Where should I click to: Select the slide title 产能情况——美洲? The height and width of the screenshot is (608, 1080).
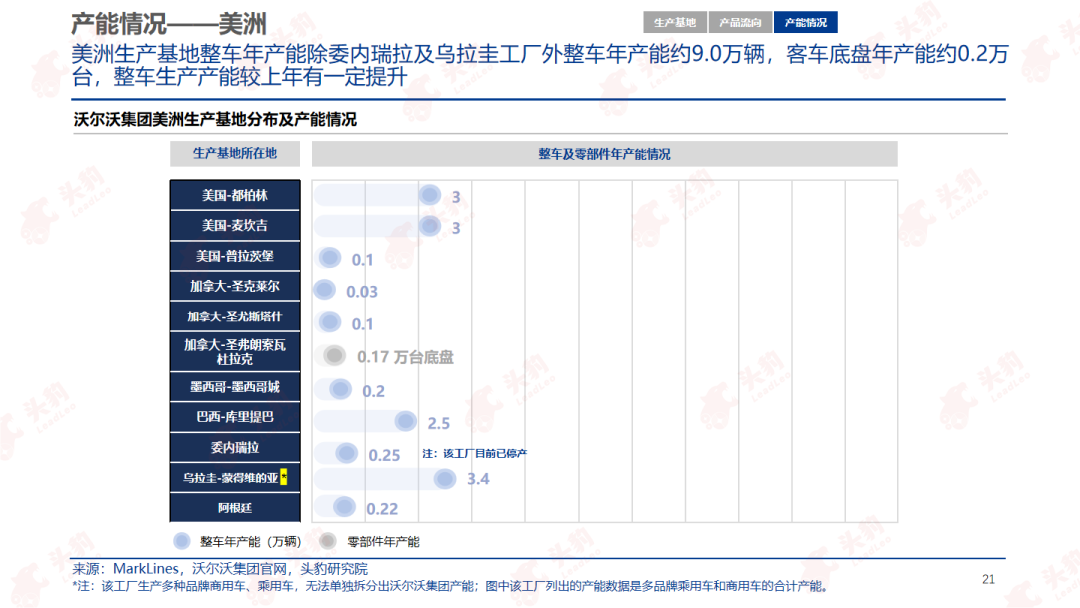[169, 24]
